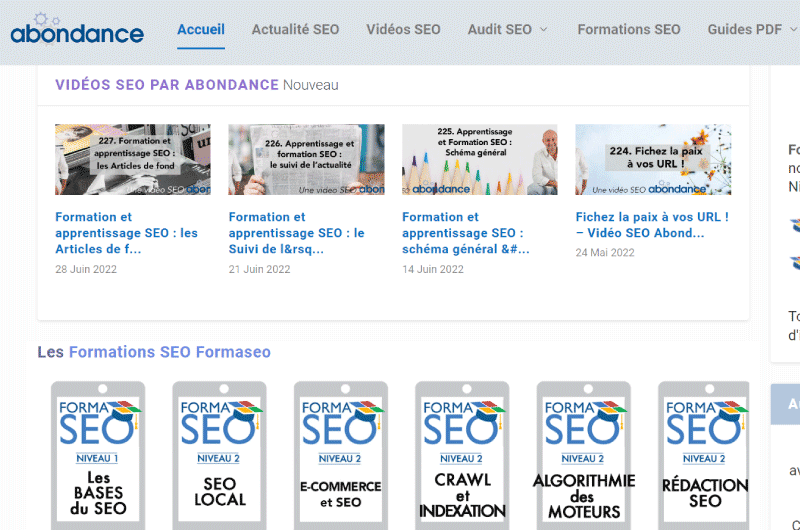The width and height of the screenshot is (800, 530).
Task: Select FormaSEO 'Algorithmie des Moteurs' badge
Action: (584, 456)
